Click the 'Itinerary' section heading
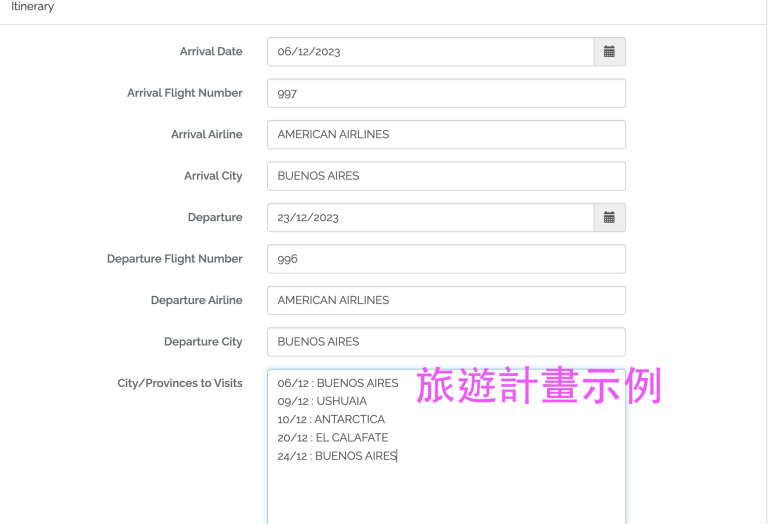This screenshot has height=524, width=768. point(32,6)
